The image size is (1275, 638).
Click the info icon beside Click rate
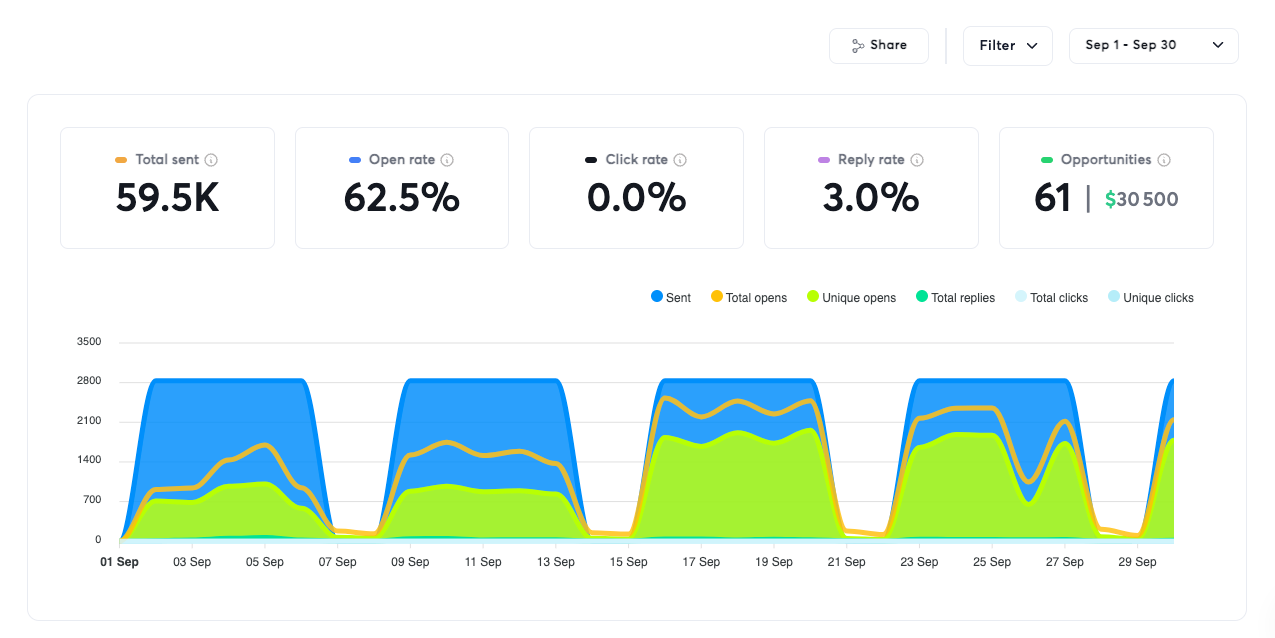coord(680,160)
